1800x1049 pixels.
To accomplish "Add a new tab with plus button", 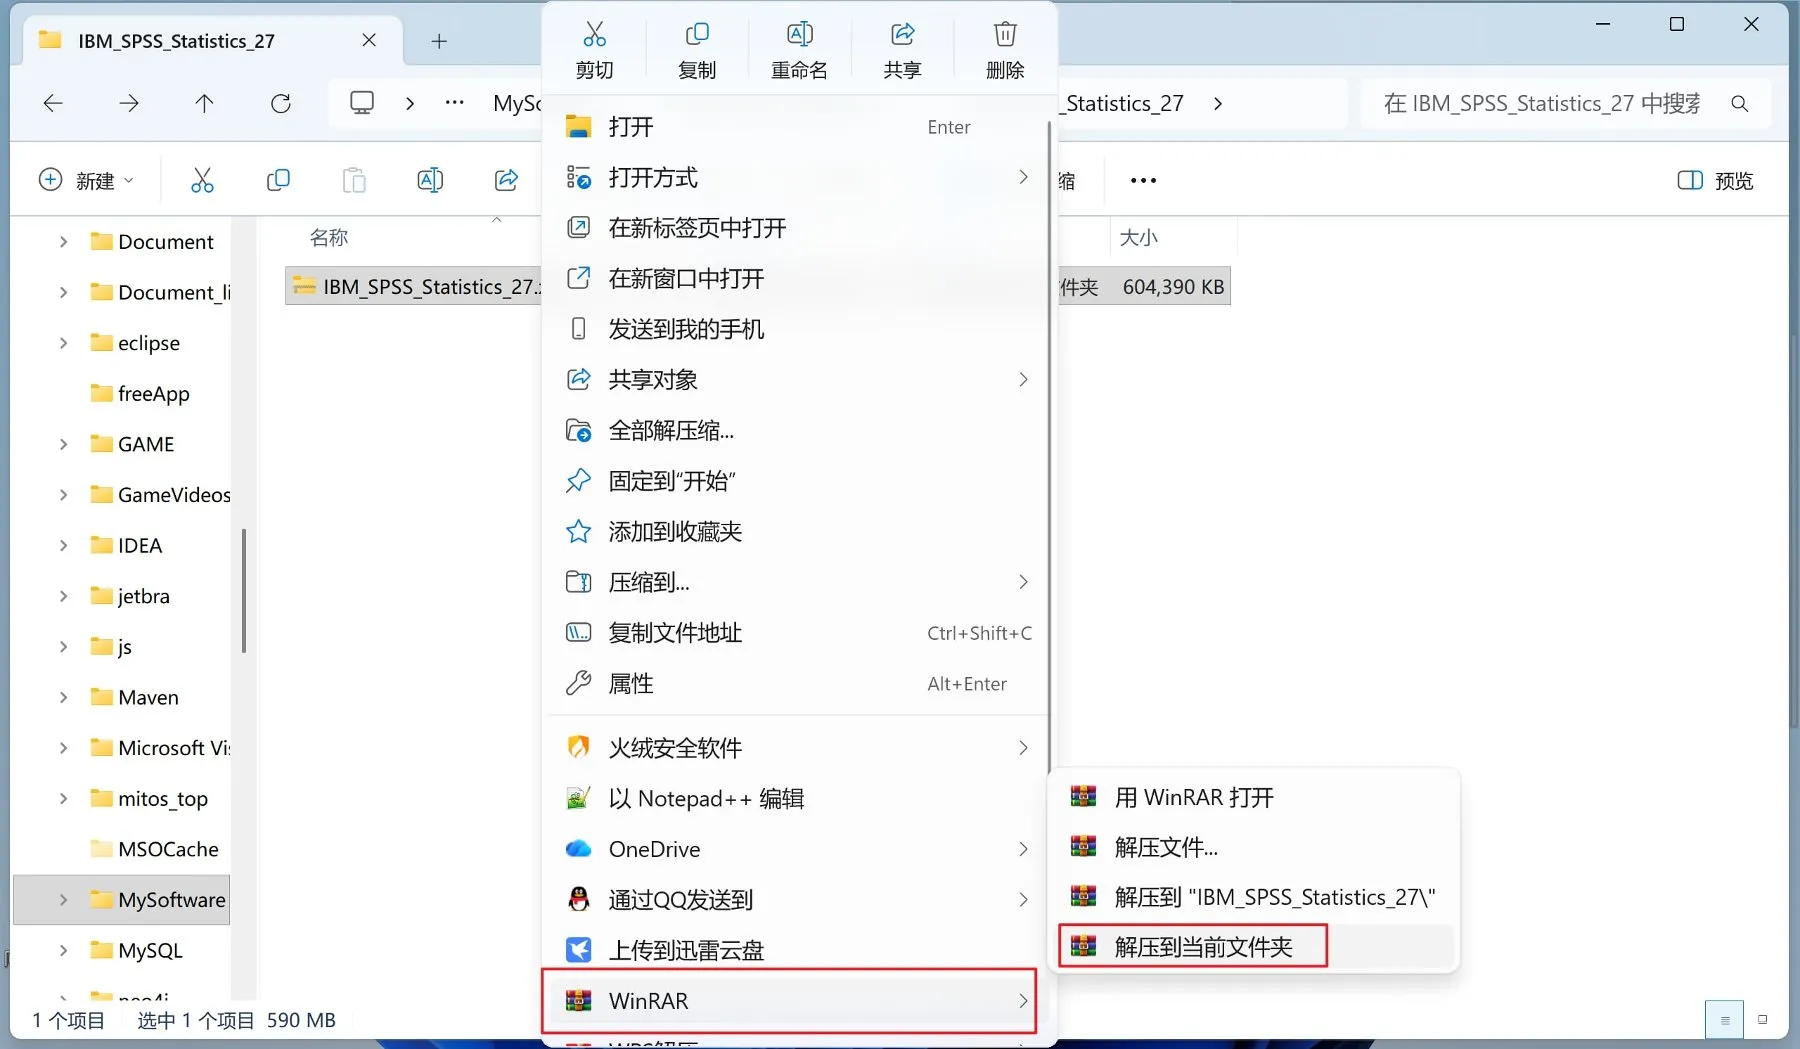I will [439, 41].
